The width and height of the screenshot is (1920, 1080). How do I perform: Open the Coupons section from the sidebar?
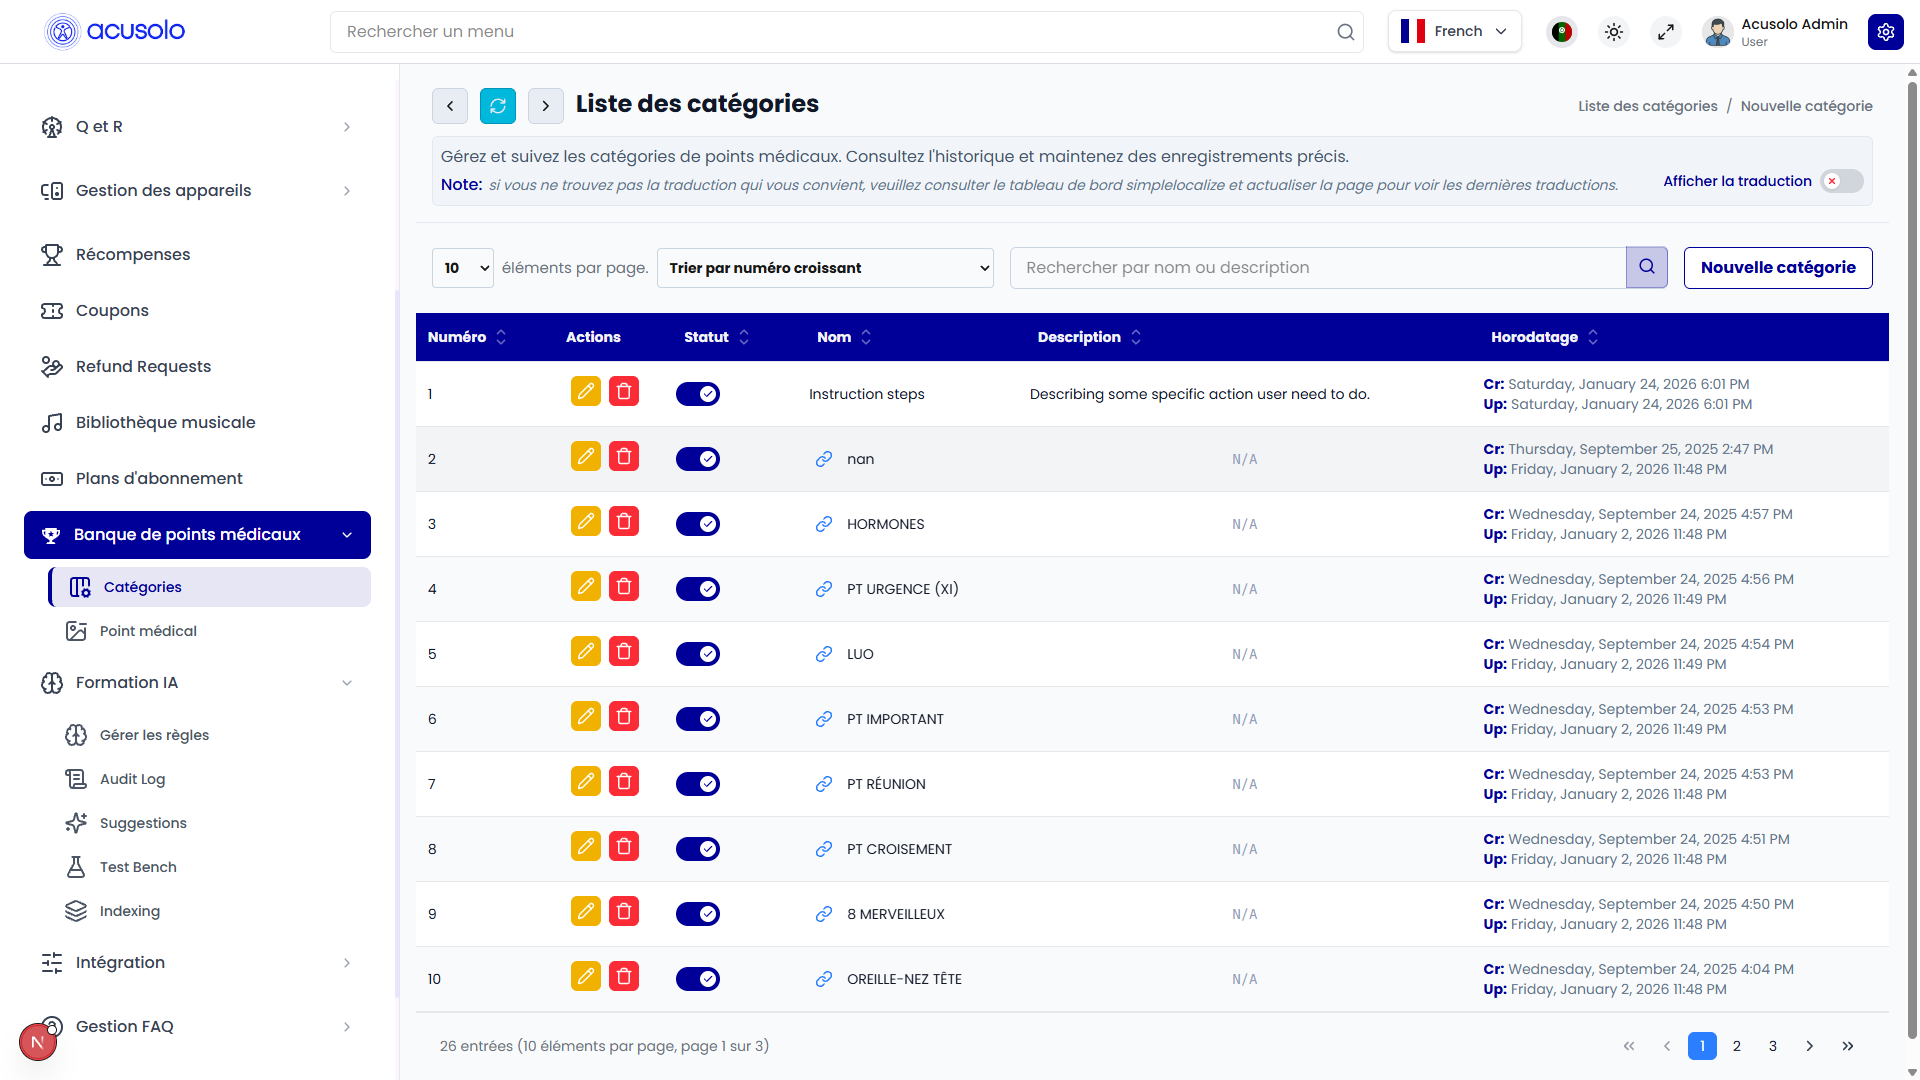[x=112, y=310]
